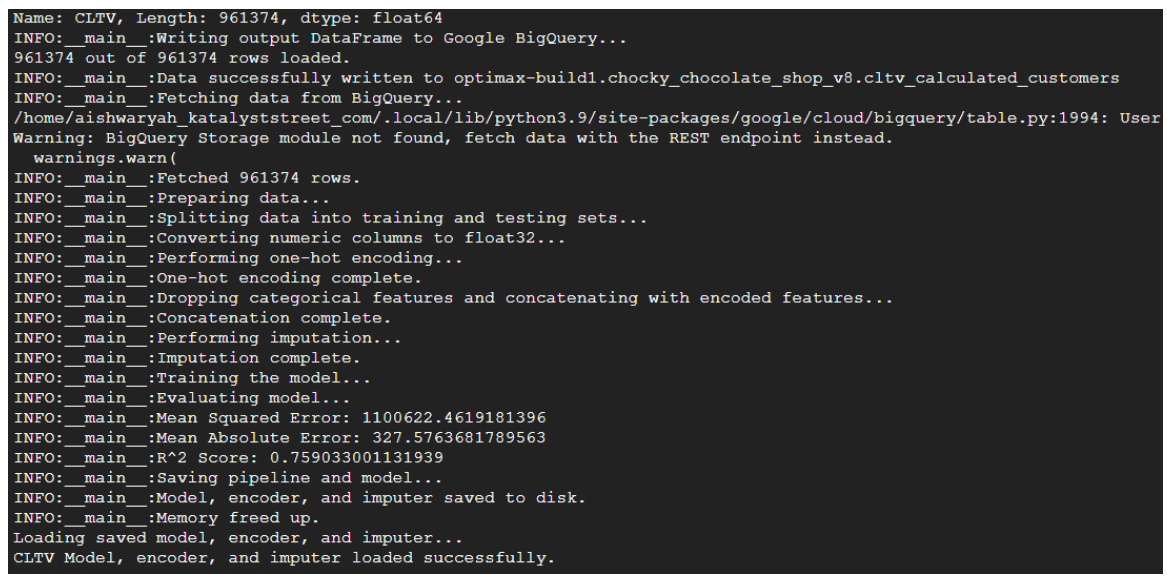
Task: Click the Mean Squared Error value 1100622.4619181396
Action: [454, 418]
